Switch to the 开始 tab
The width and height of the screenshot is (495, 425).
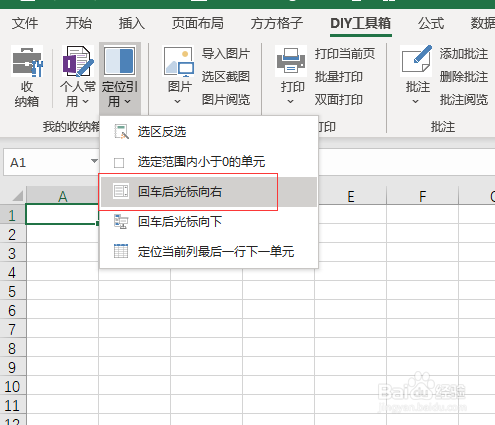point(79,23)
